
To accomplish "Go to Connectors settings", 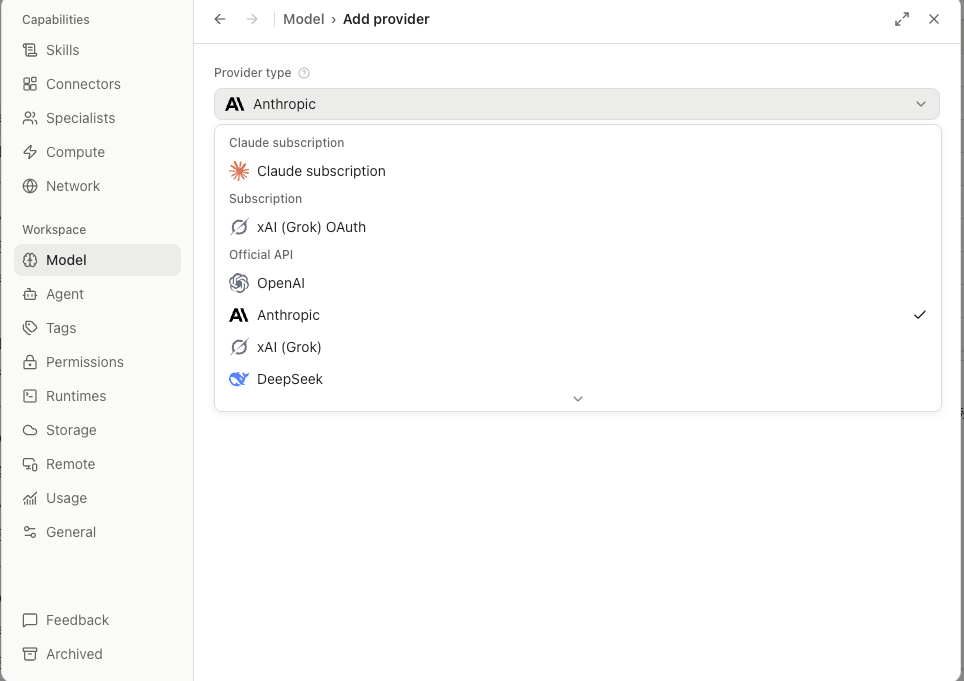I will click(97, 84).
